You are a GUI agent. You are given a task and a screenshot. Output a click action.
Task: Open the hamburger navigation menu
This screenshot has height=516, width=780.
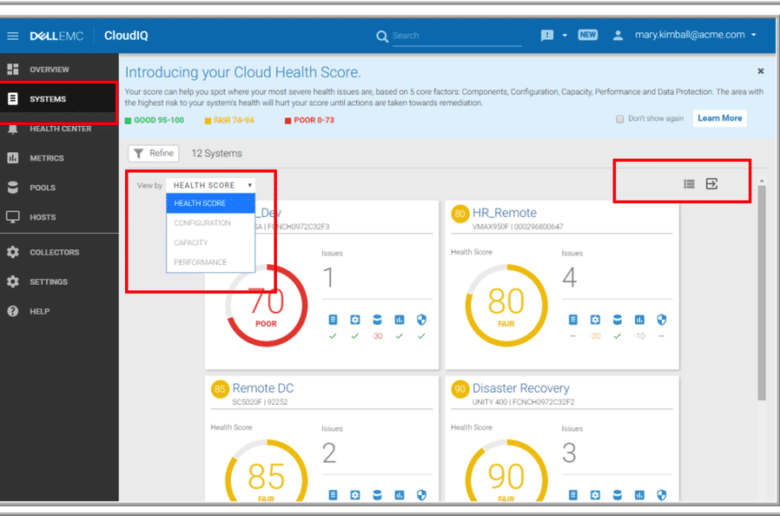coord(12,36)
